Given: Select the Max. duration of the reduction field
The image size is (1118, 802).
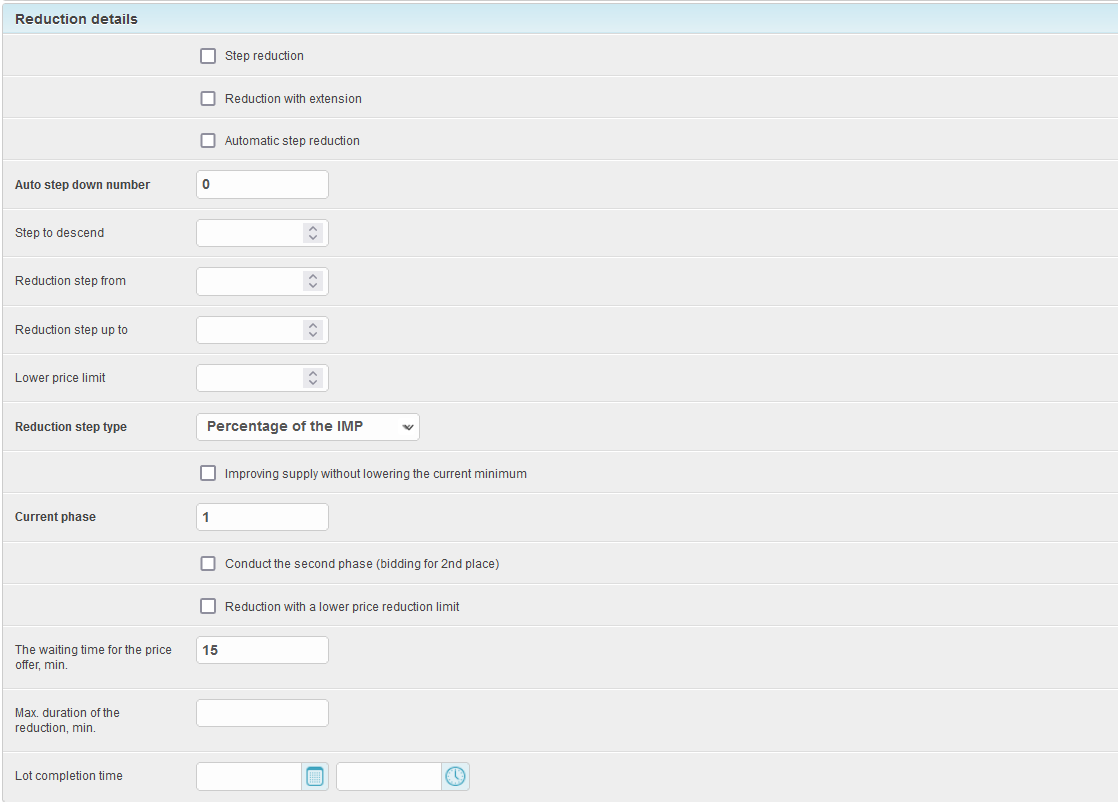Looking at the screenshot, I should coord(262,713).
